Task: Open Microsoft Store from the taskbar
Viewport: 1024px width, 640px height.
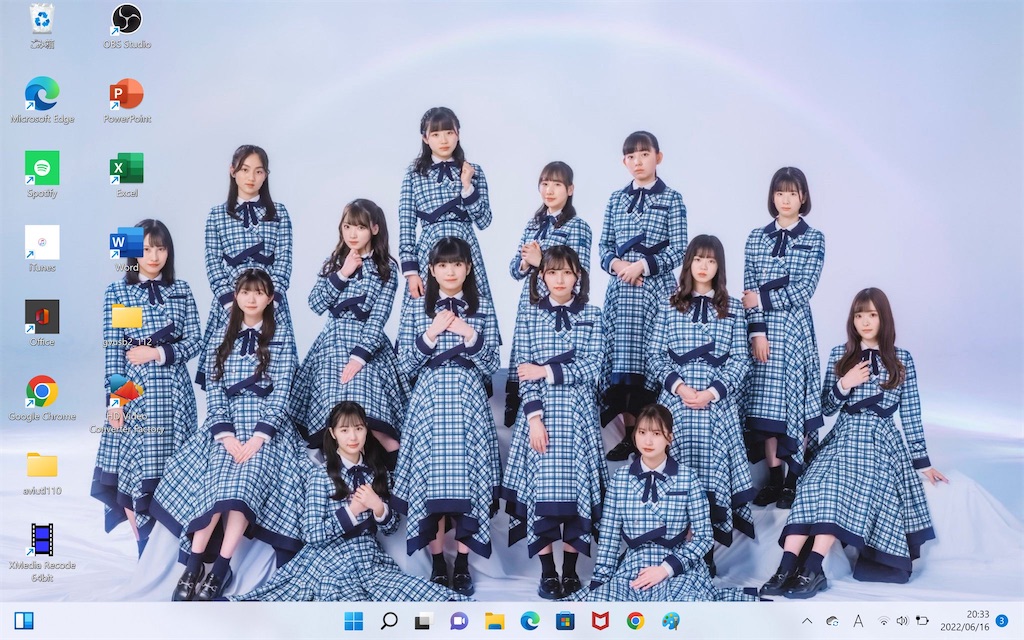Action: (565, 620)
